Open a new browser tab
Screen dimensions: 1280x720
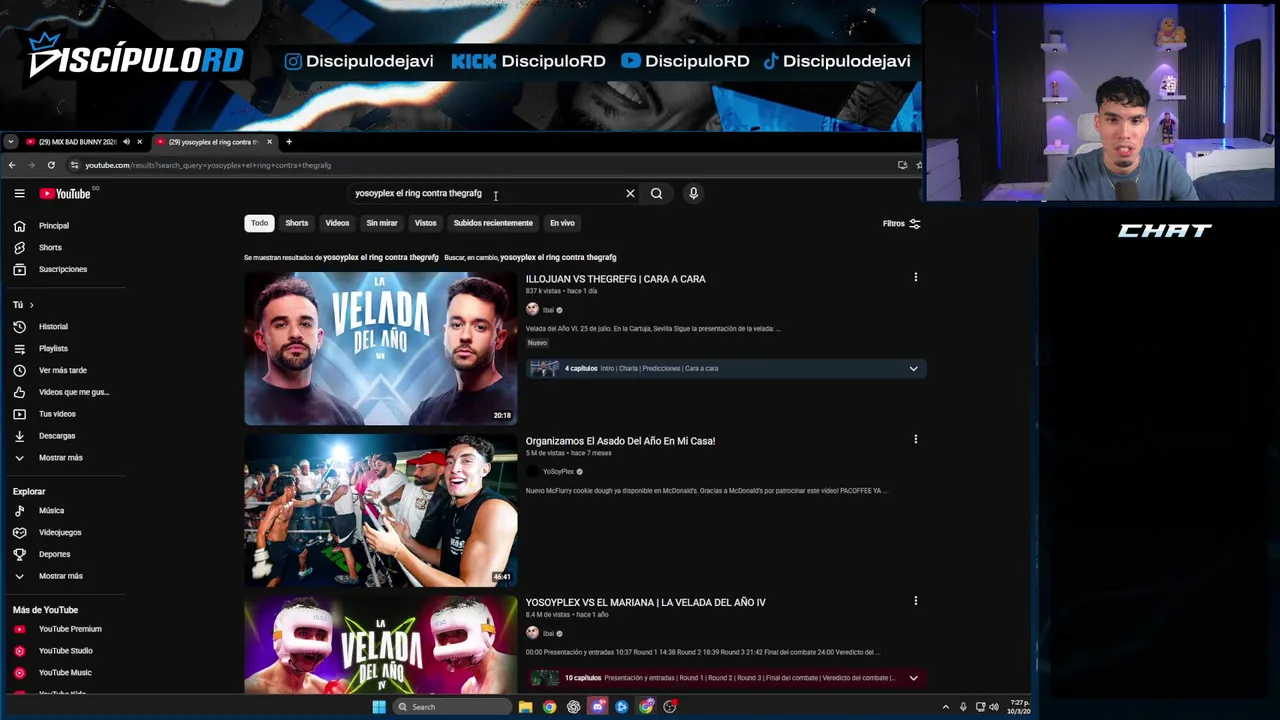pos(289,142)
